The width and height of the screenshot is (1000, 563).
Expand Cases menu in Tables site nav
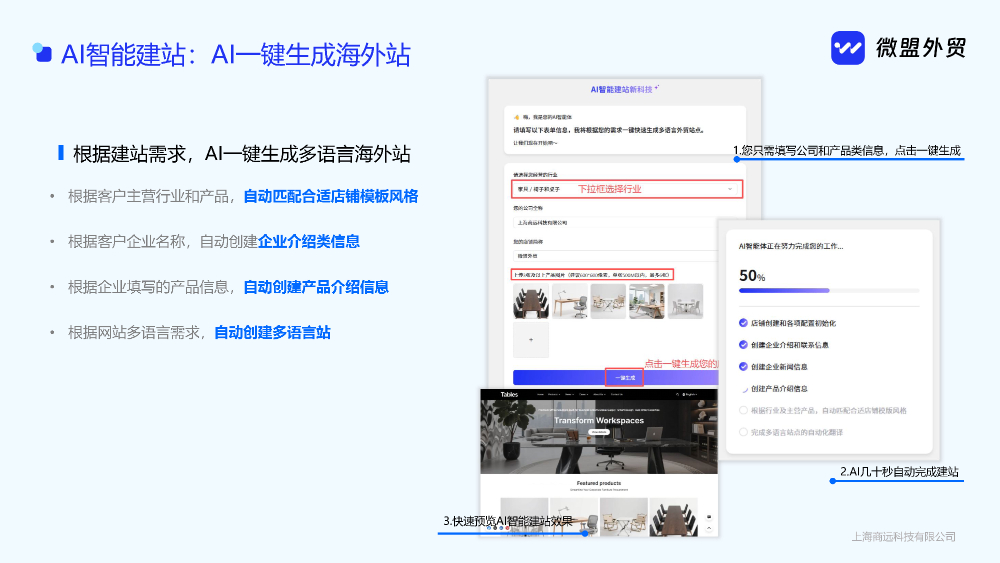tap(584, 395)
